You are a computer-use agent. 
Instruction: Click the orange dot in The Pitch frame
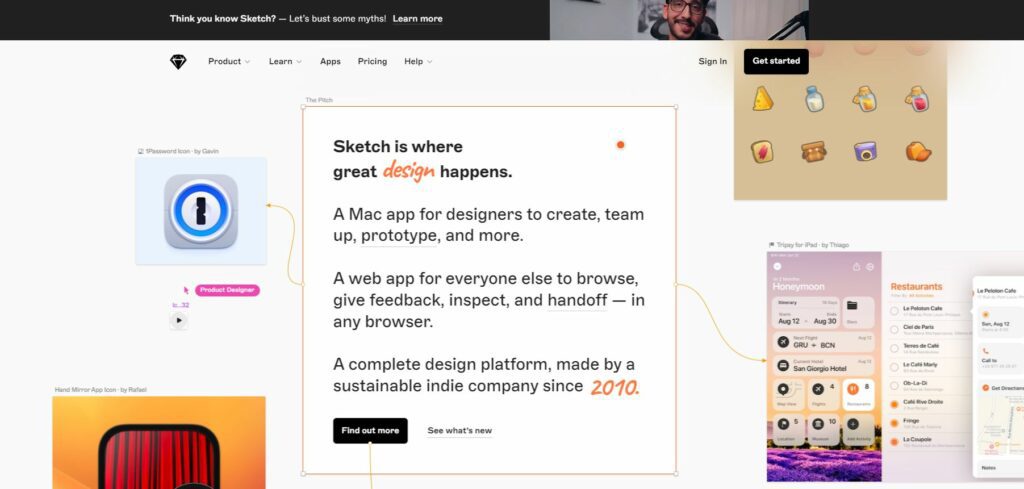point(620,145)
